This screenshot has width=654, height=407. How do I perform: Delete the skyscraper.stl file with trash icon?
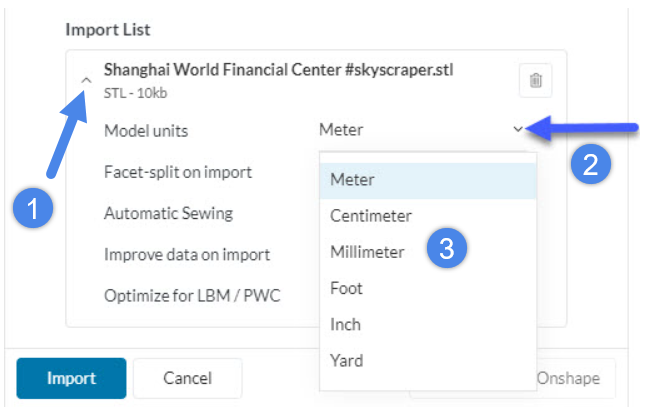pyautogui.click(x=536, y=80)
